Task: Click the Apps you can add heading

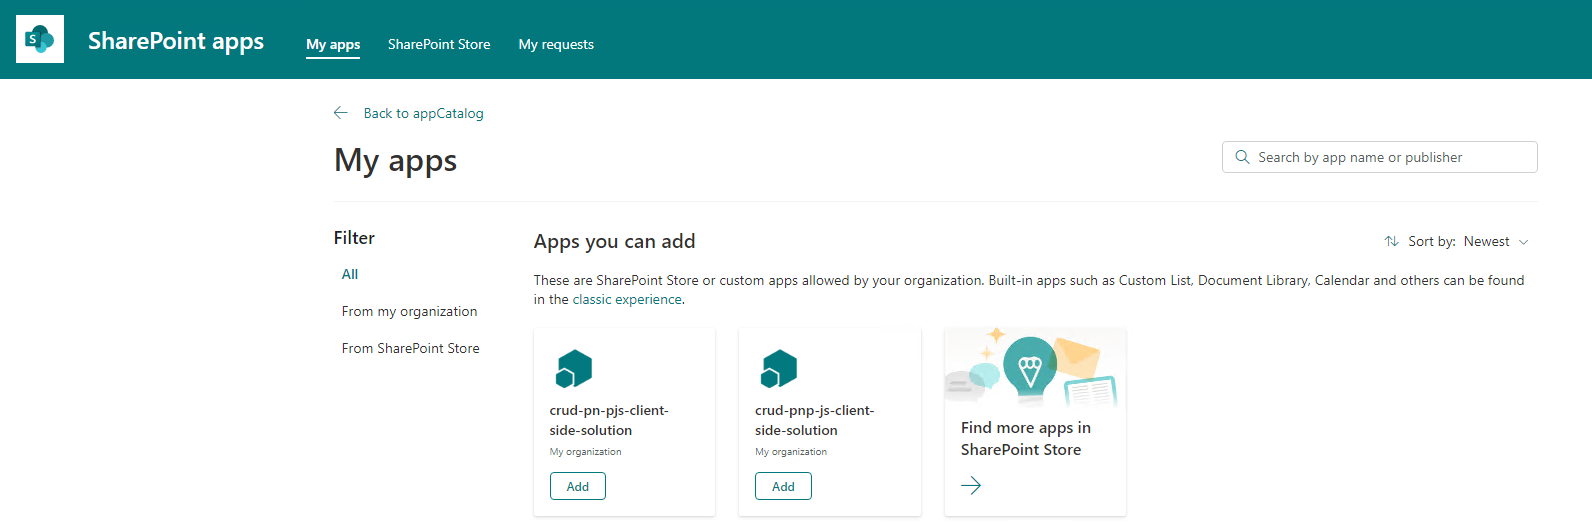Action: coord(615,241)
